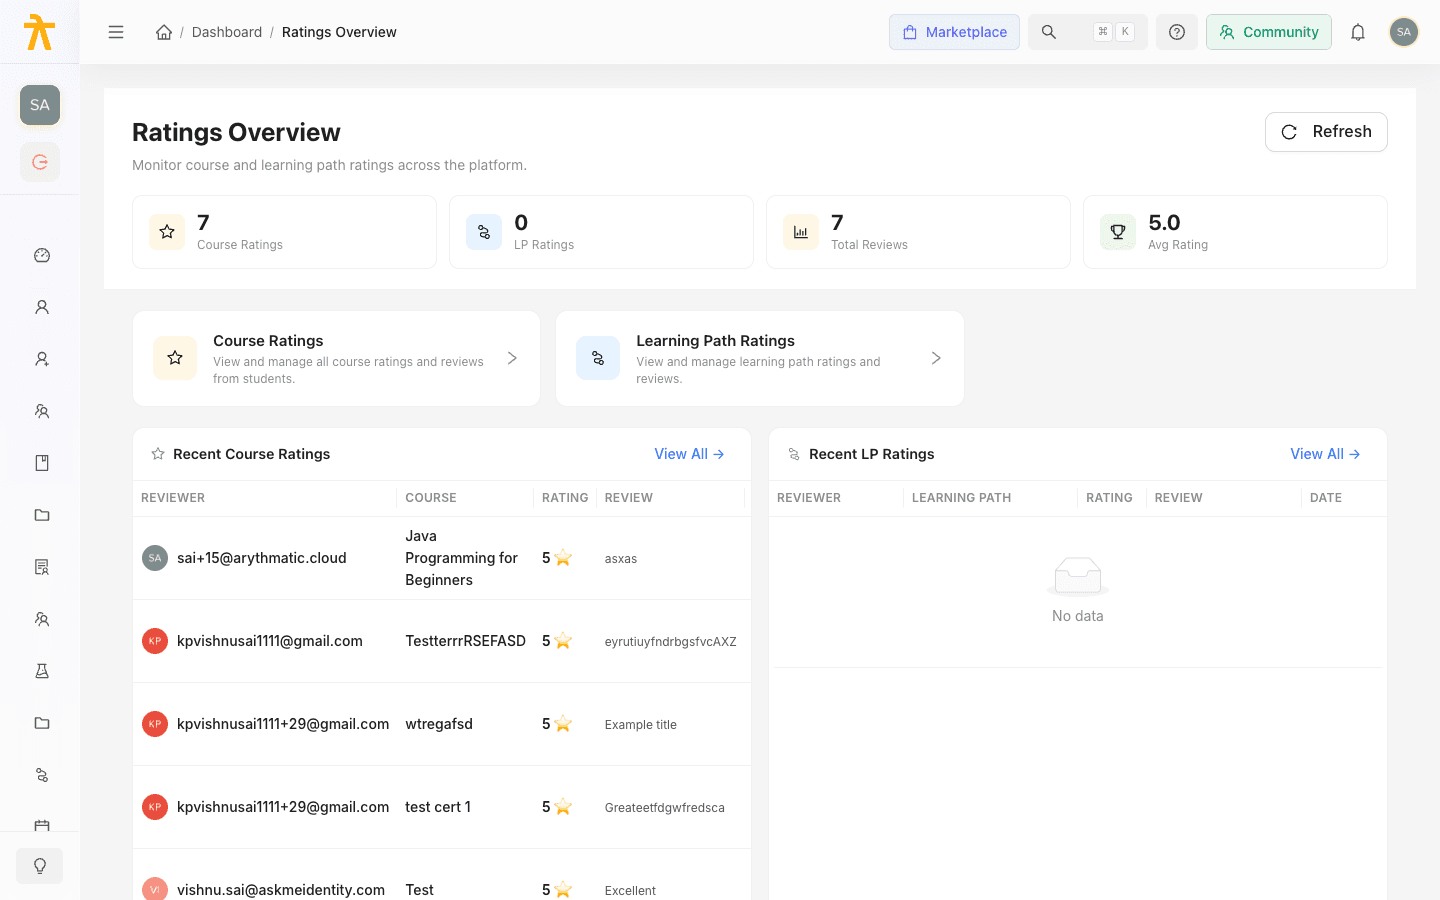The height and width of the screenshot is (900, 1440).
Task: Click the red logout icon in sidebar
Action: [40, 162]
